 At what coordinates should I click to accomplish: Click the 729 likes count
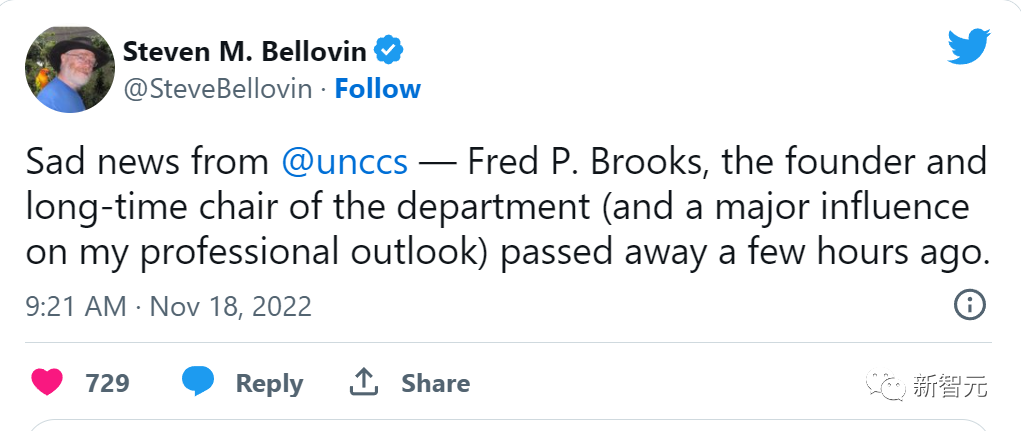tap(107, 383)
